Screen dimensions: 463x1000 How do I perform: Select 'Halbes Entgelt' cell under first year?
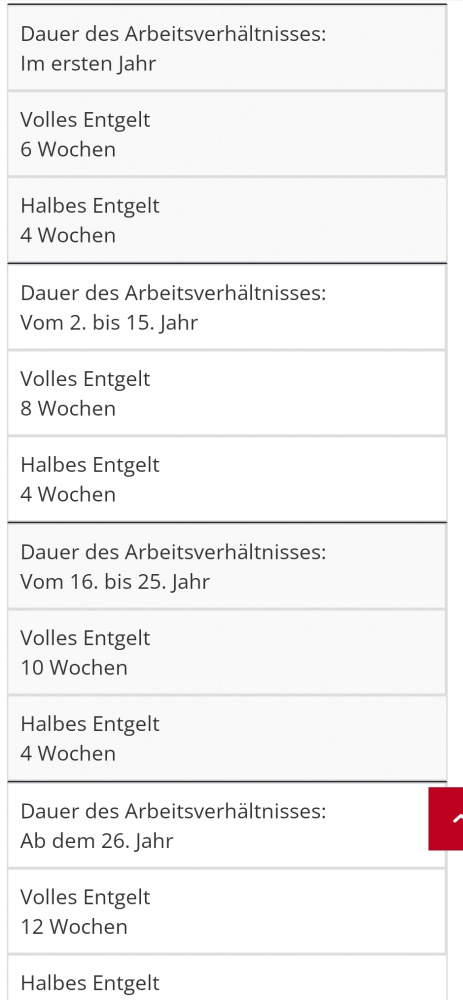point(227,220)
